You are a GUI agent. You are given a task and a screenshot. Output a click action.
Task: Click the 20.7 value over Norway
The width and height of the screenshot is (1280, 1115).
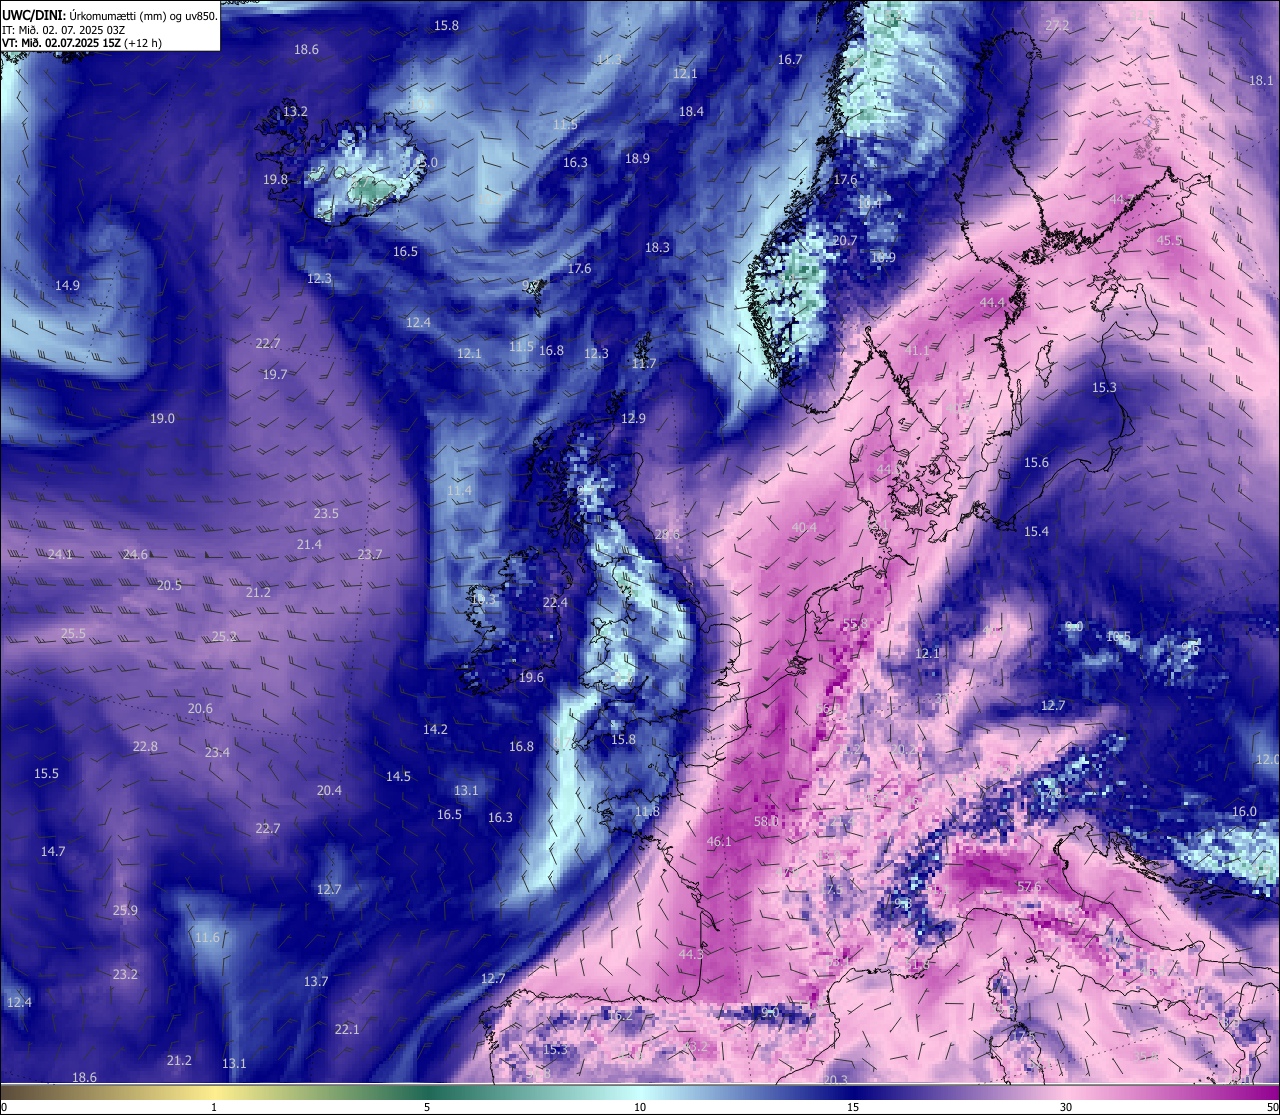[845, 241]
